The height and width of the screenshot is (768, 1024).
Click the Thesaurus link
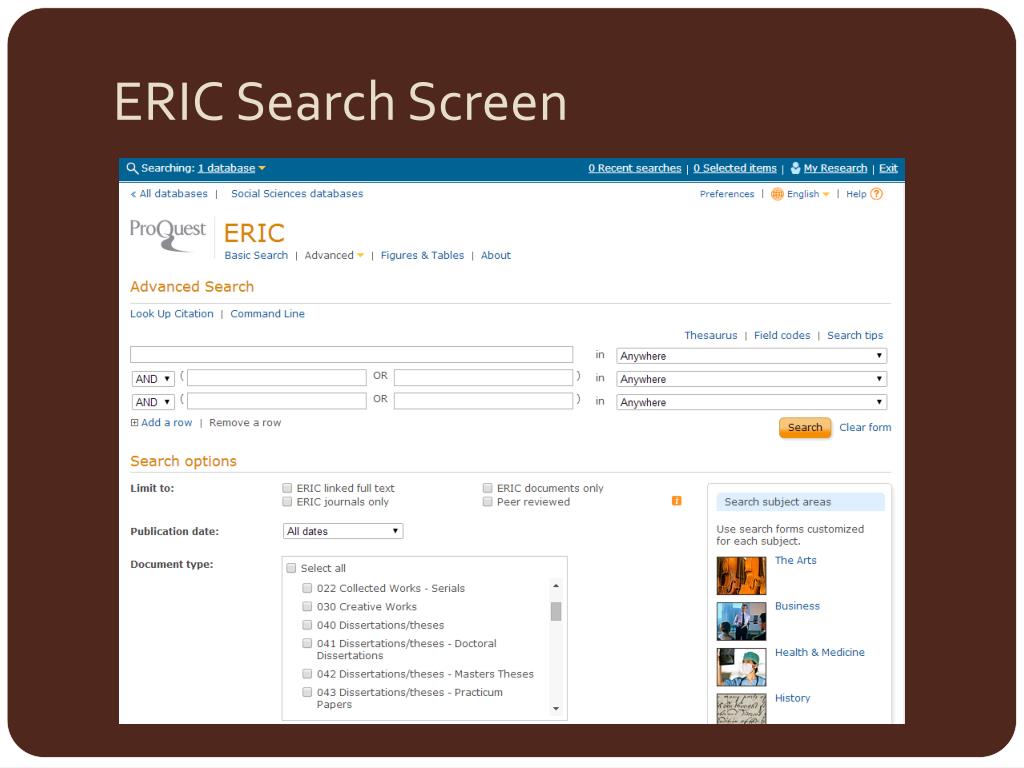point(710,336)
